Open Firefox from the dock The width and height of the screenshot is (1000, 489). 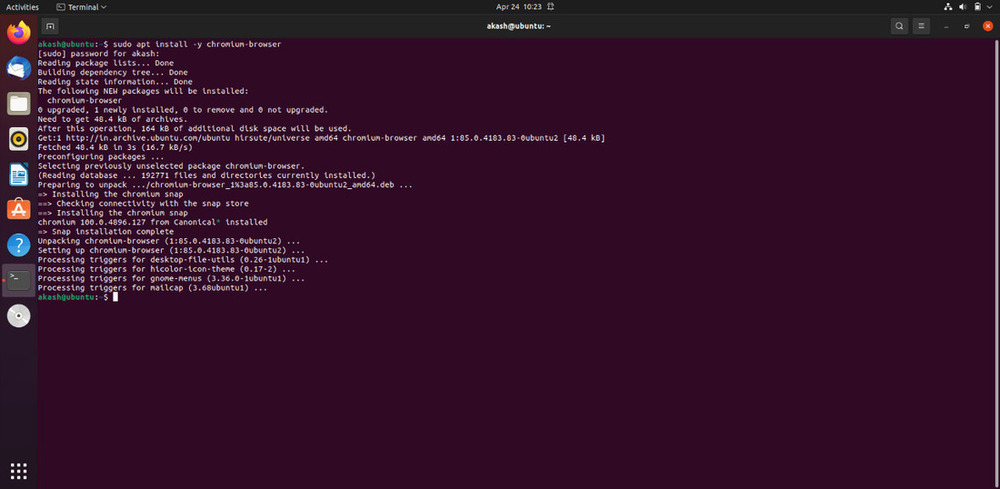tap(19, 33)
